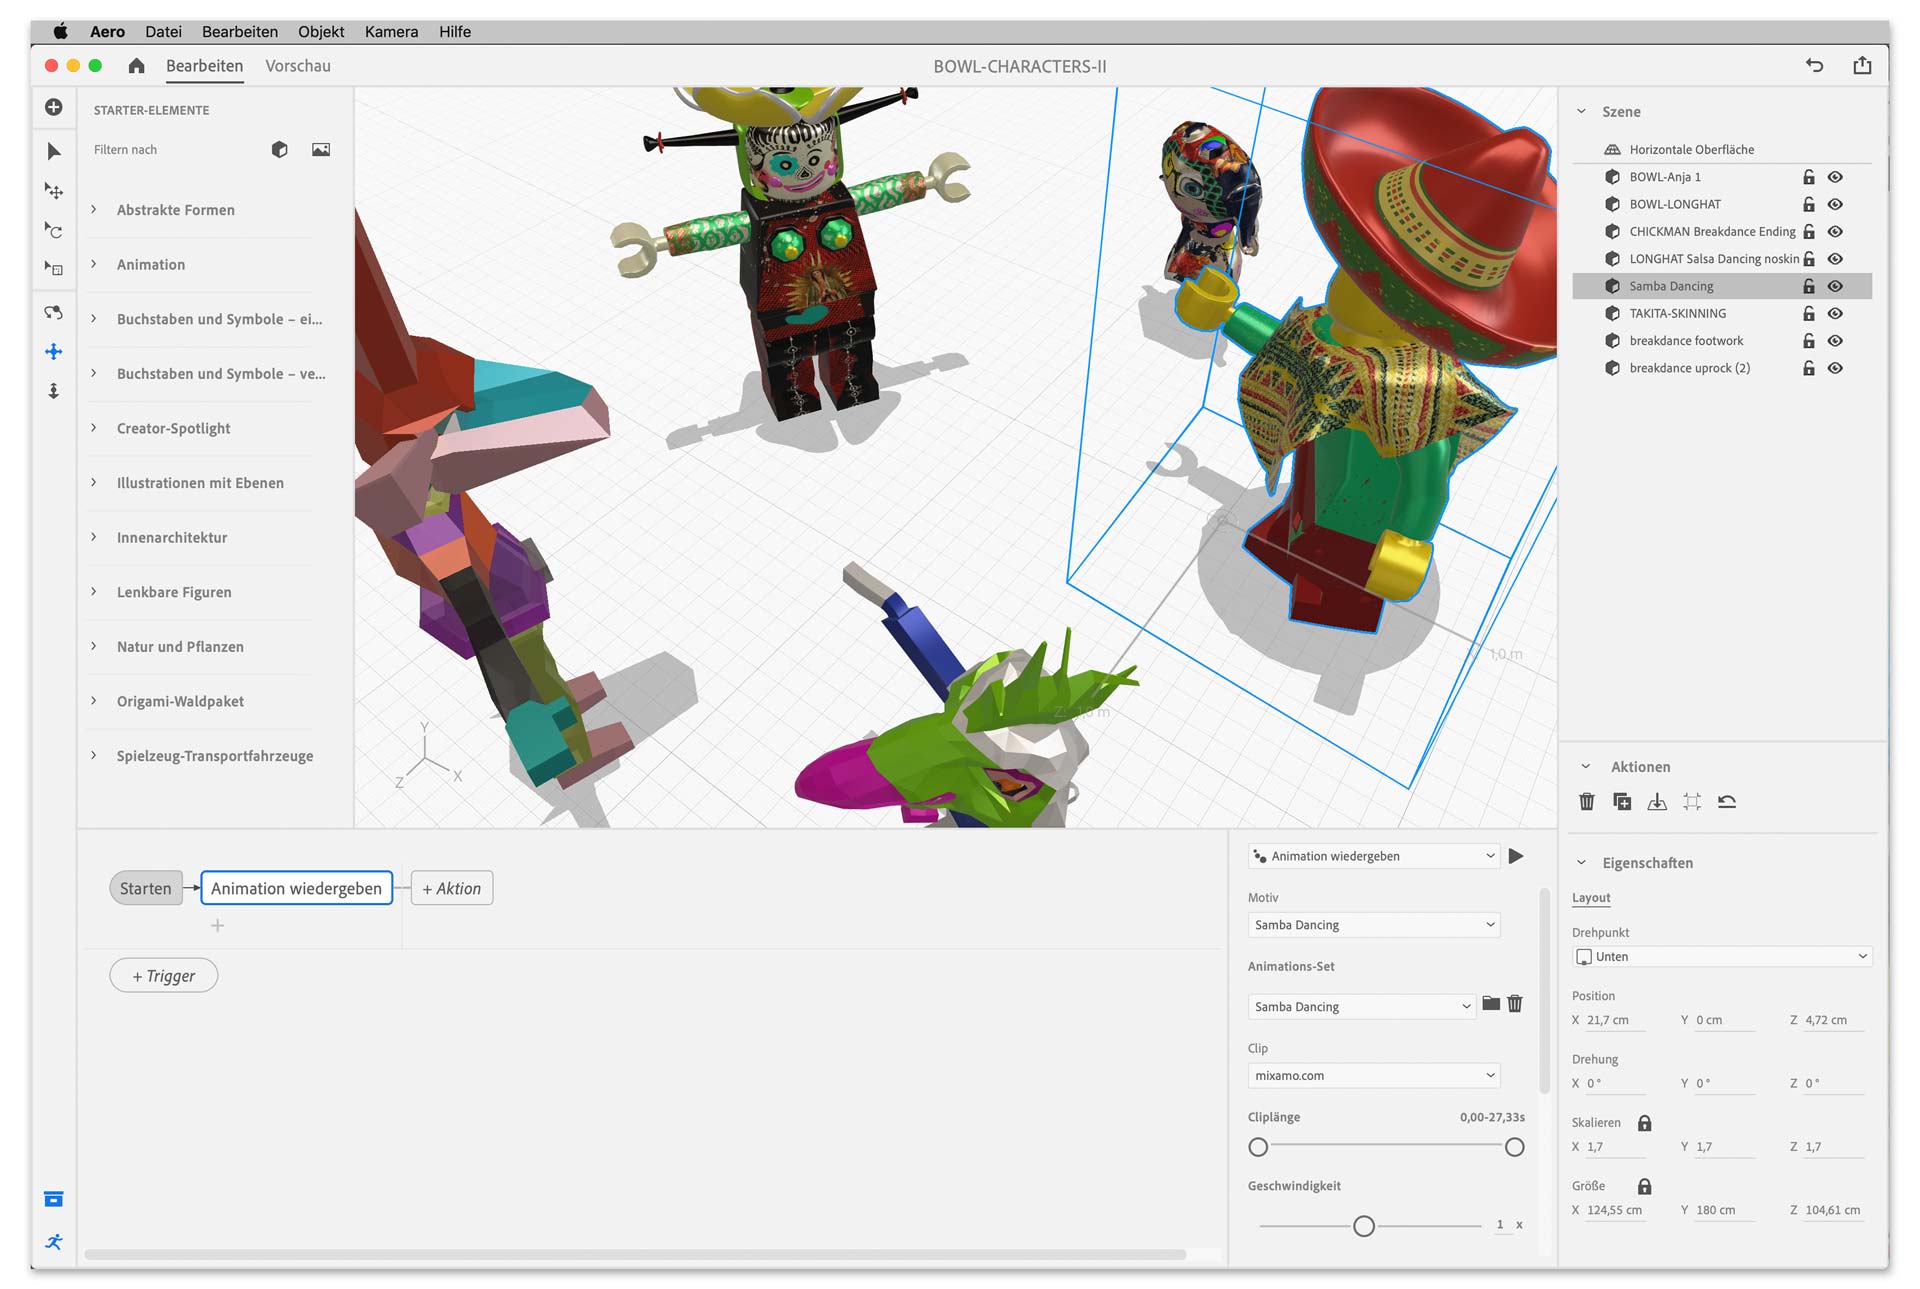Click the reset transform icon in Aktionen
Screen dimensions: 1920x1289
click(1727, 801)
